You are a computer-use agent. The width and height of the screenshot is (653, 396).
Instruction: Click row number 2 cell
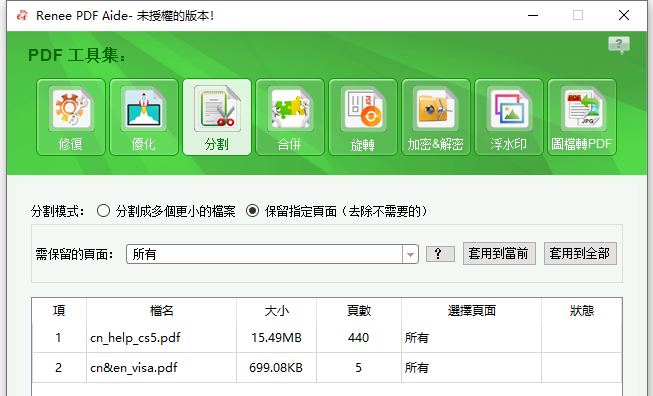point(59,368)
